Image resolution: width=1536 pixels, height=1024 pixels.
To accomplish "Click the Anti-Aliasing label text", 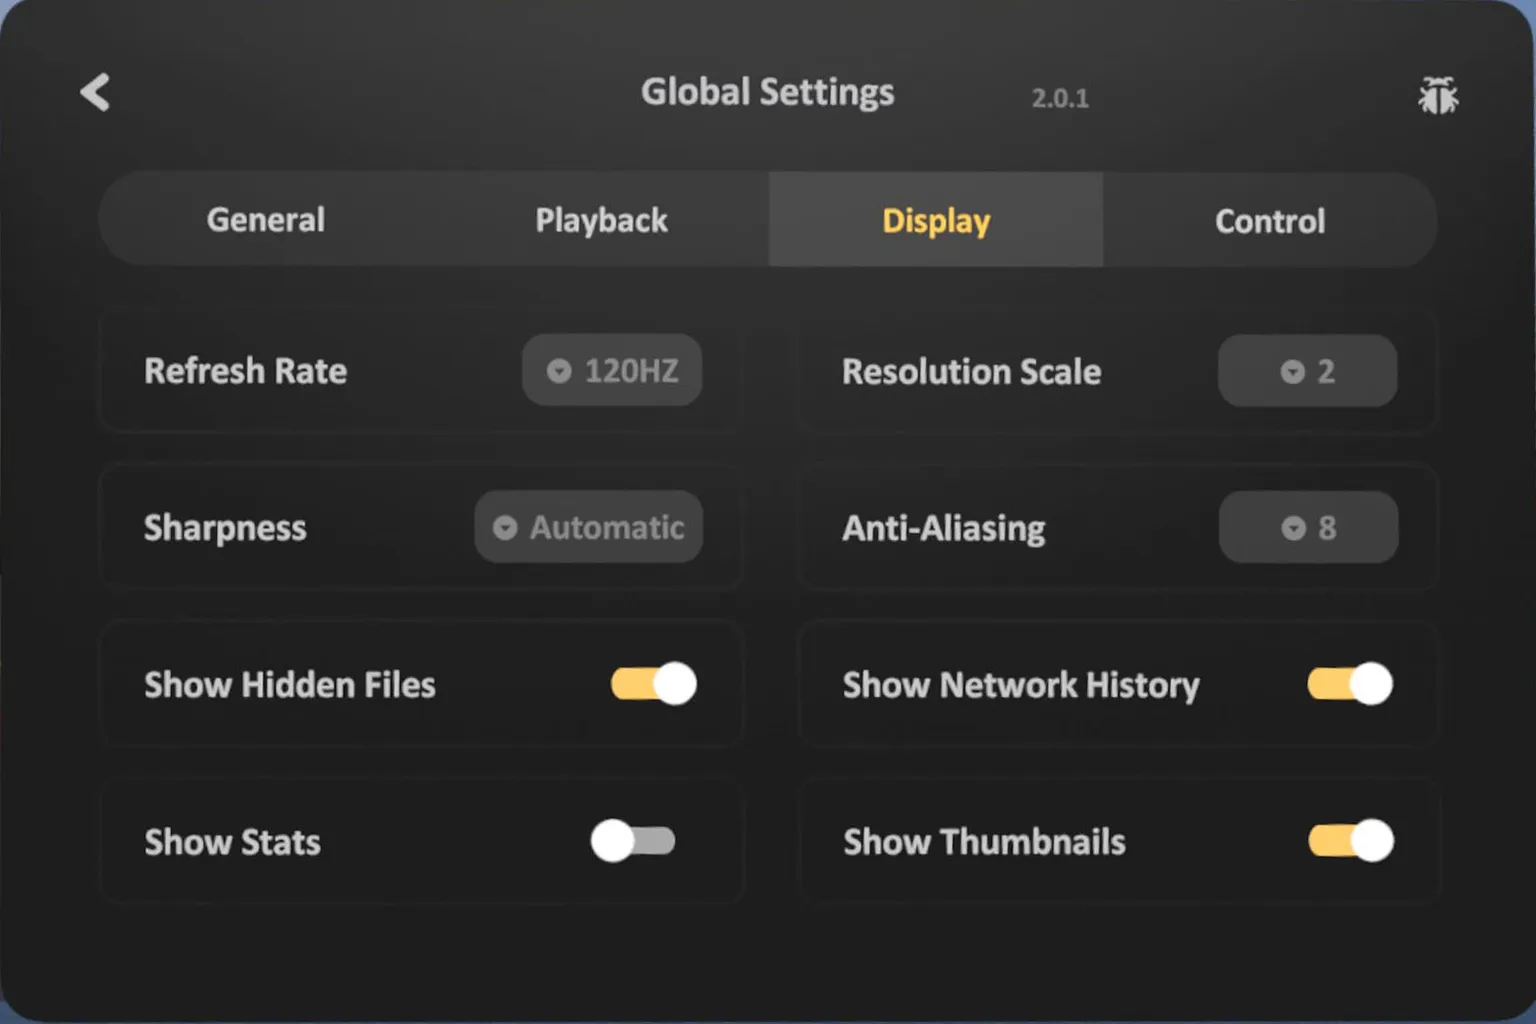I will (943, 528).
